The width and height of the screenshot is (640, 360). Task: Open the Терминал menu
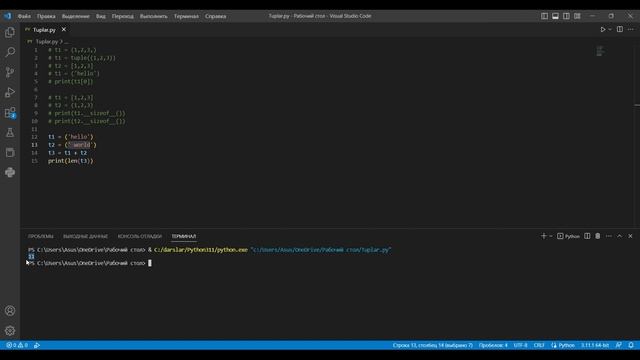(x=186, y=16)
